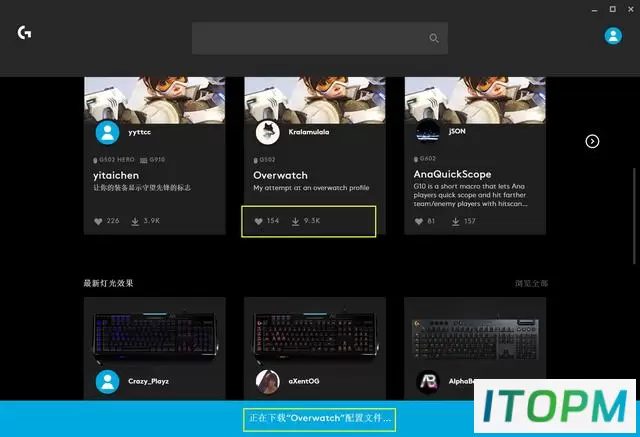Click G602 device tag on AnaQuickScope card

click(x=424, y=158)
